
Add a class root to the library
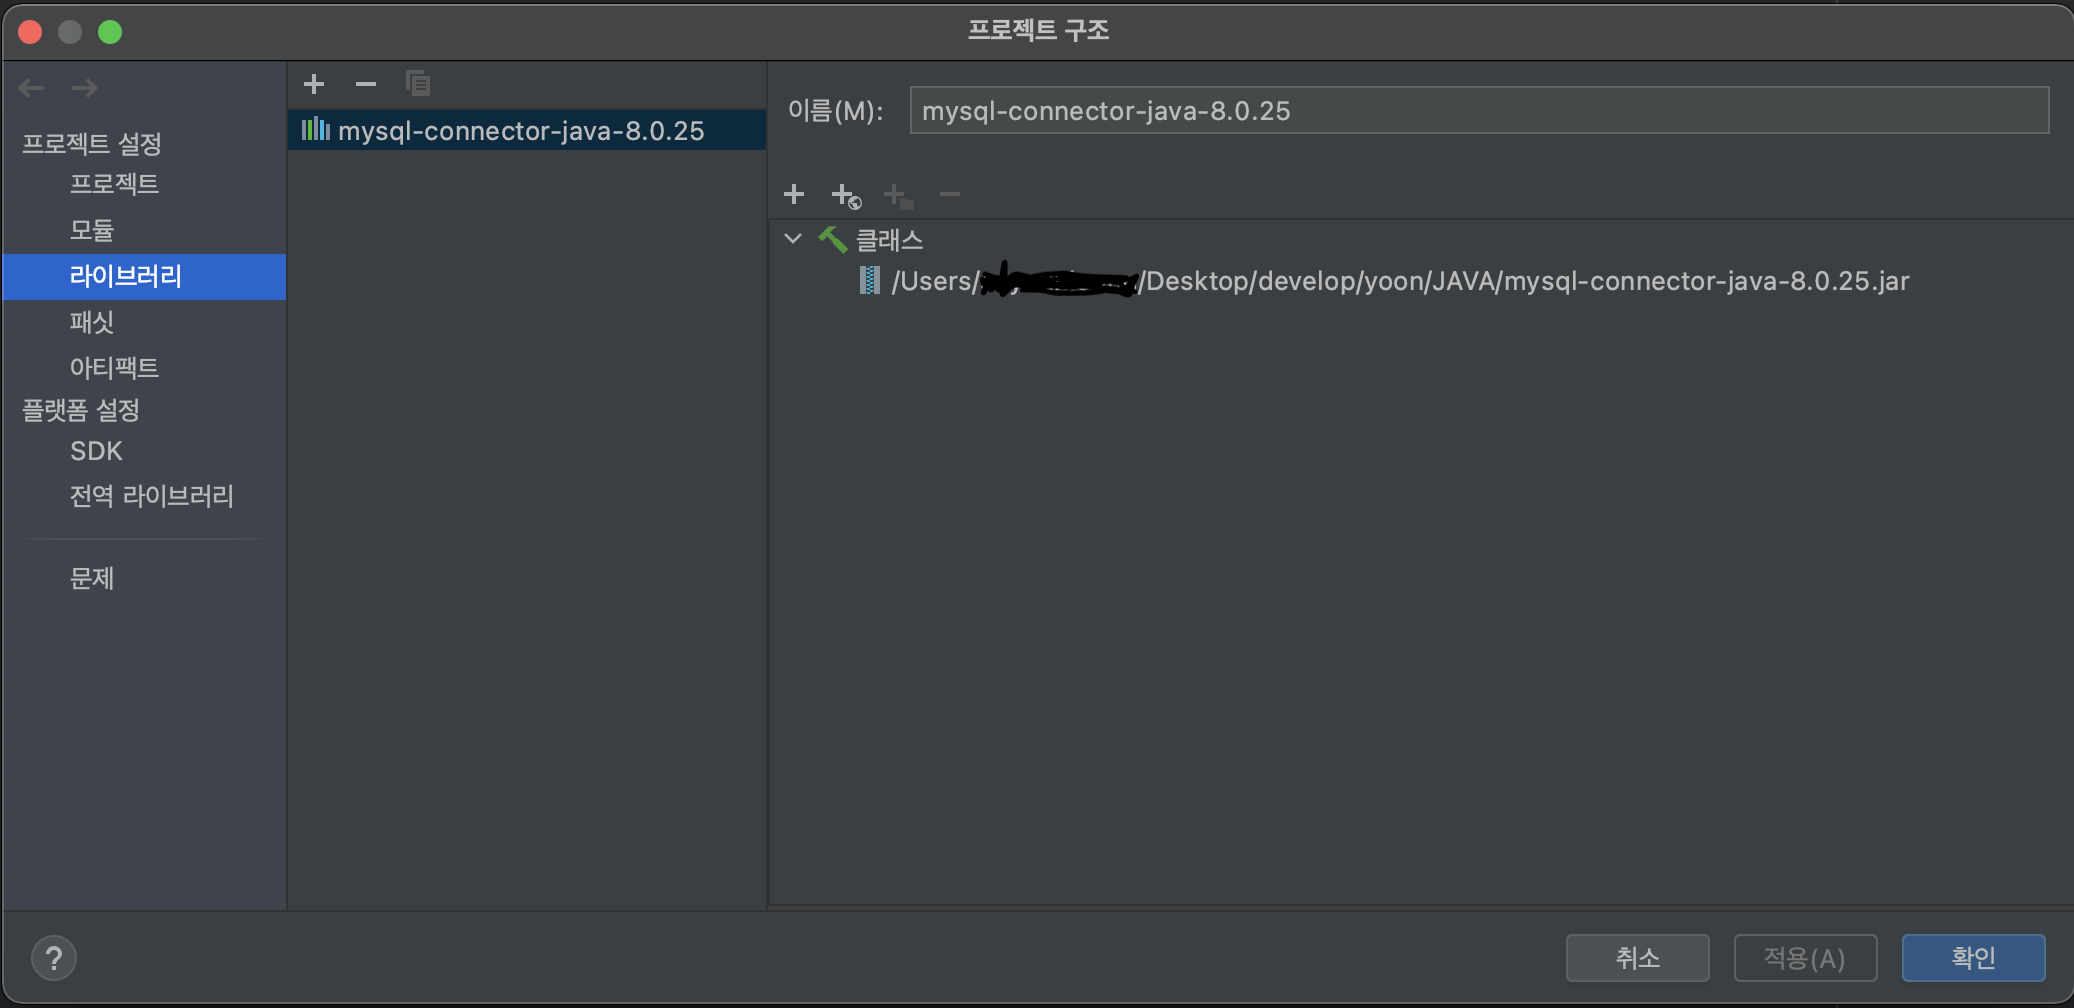coord(794,194)
